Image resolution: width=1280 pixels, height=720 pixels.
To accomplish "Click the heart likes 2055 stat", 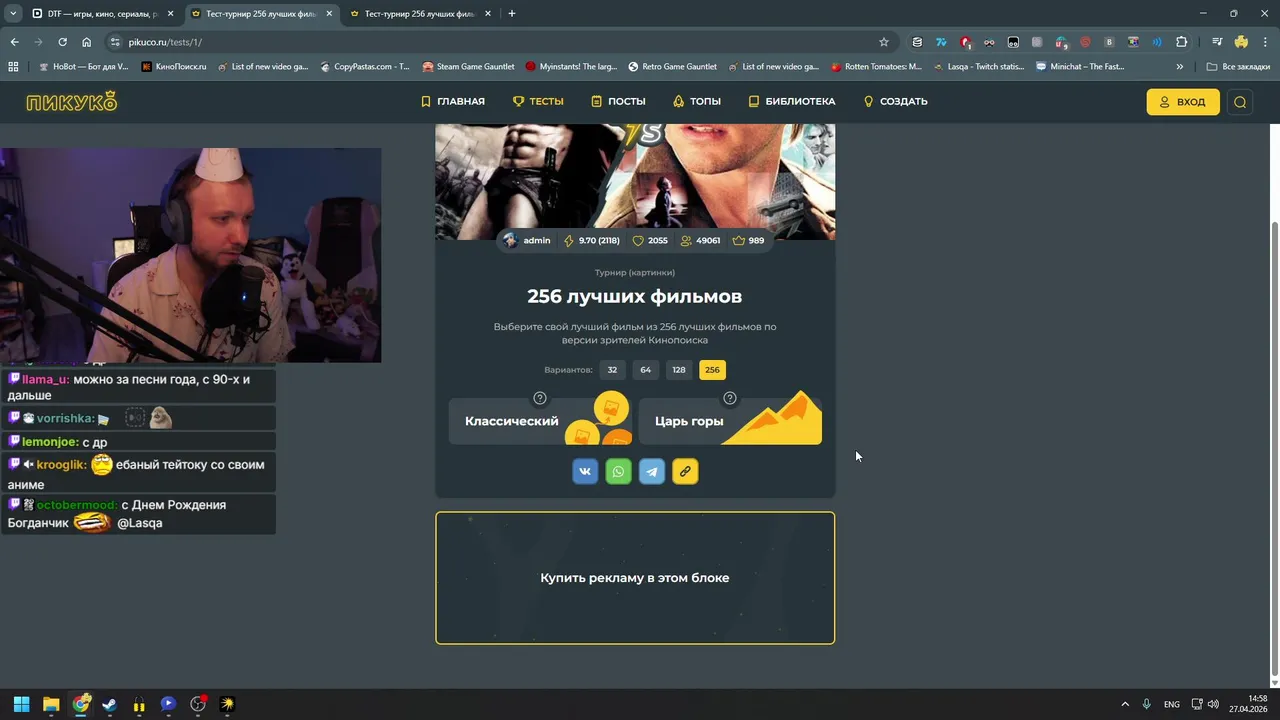I will pos(650,241).
